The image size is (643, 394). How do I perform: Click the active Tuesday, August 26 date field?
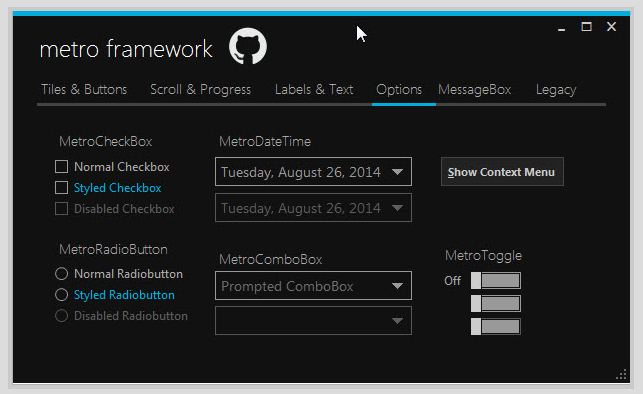(313, 171)
